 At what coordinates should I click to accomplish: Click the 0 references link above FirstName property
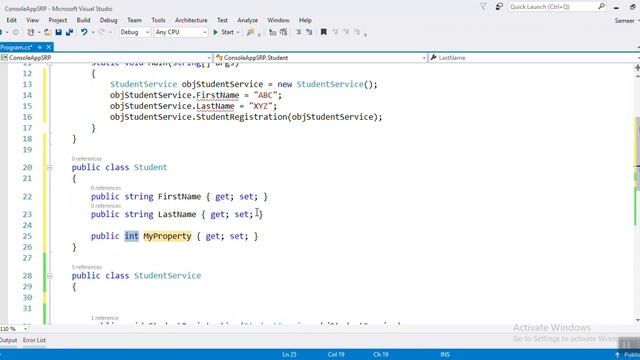pos(106,188)
